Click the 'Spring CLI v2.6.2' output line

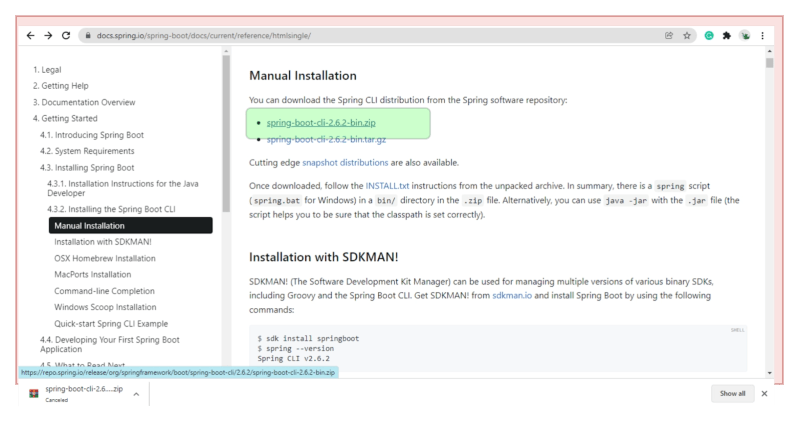point(294,359)
